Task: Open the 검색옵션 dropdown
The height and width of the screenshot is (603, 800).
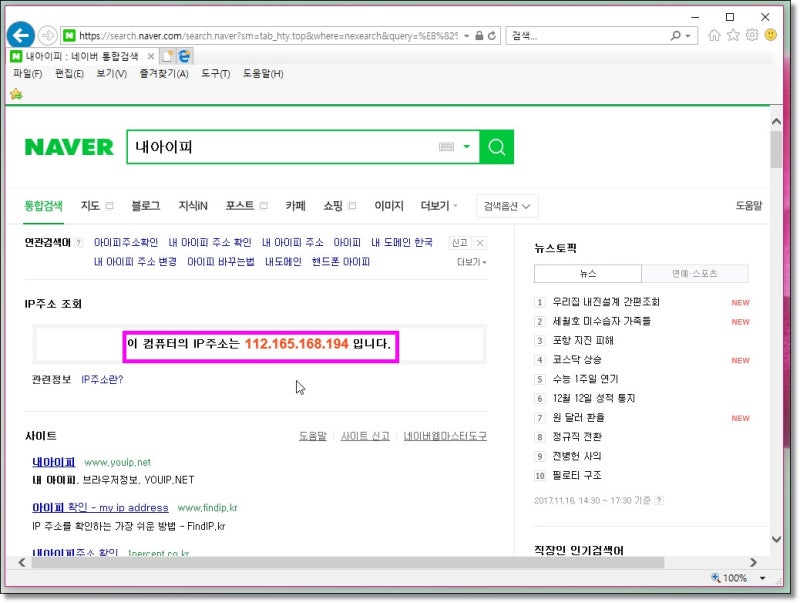Action: [507, 206]
